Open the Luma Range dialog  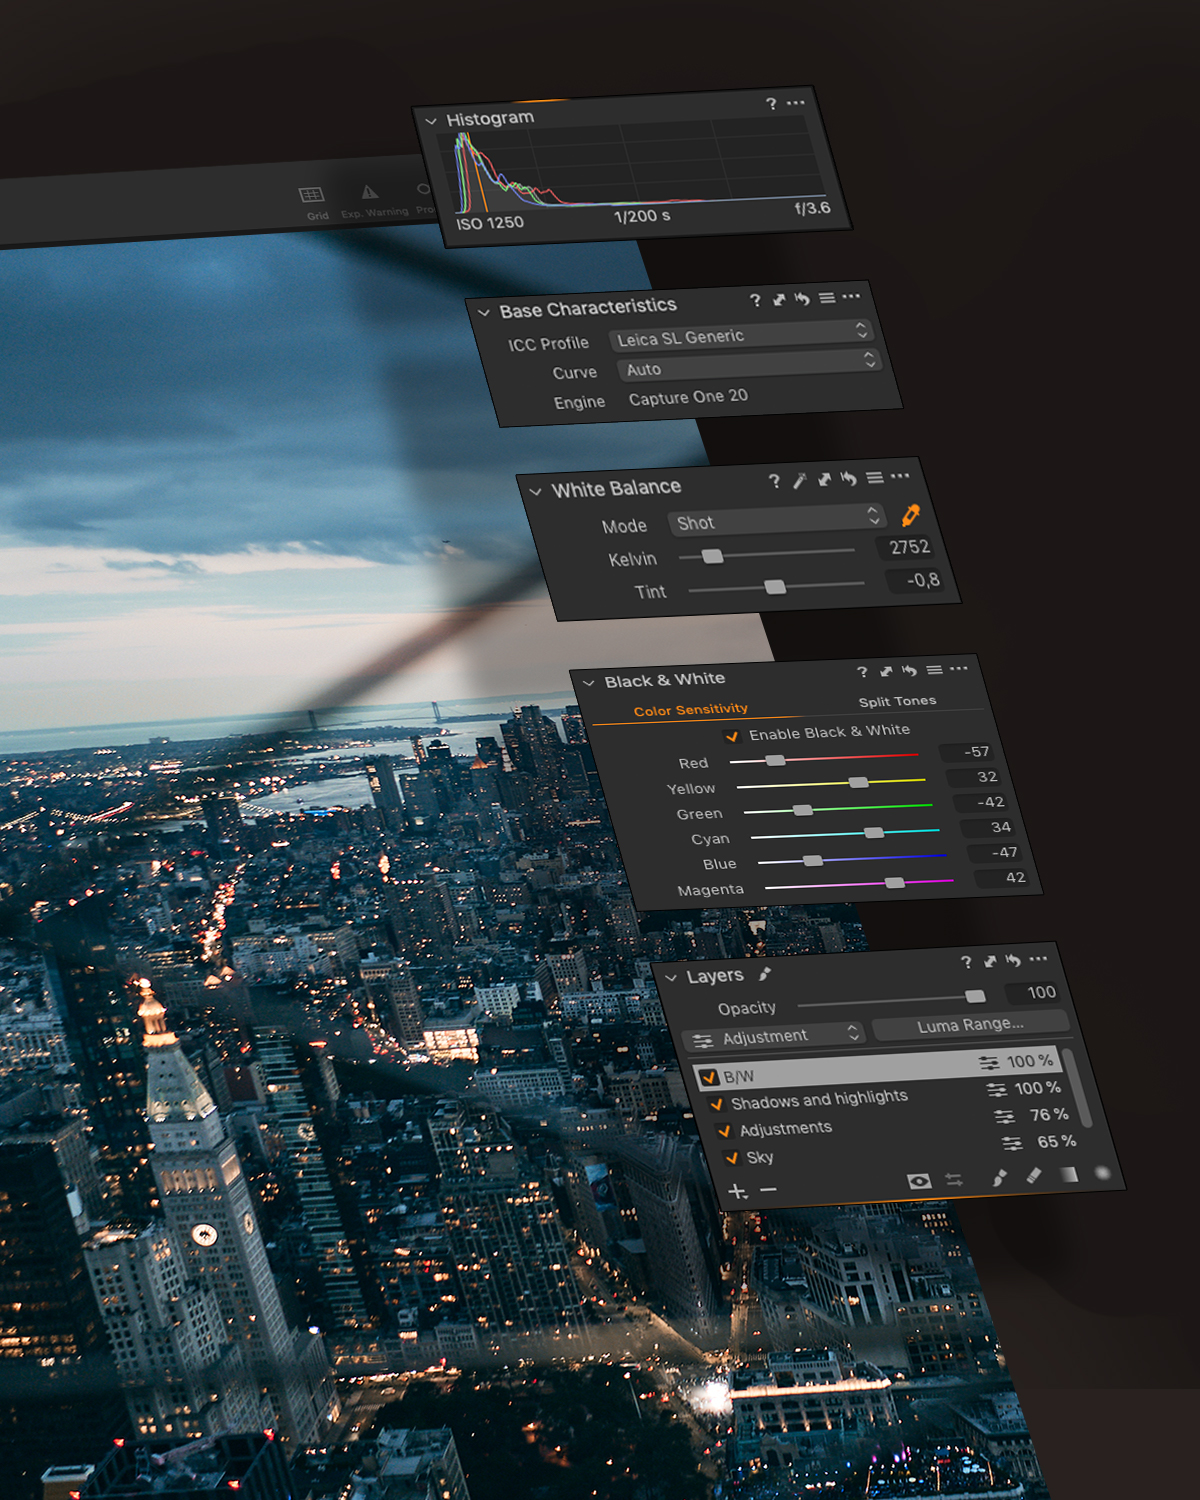pyautogui.click(x=971, y=1025)
